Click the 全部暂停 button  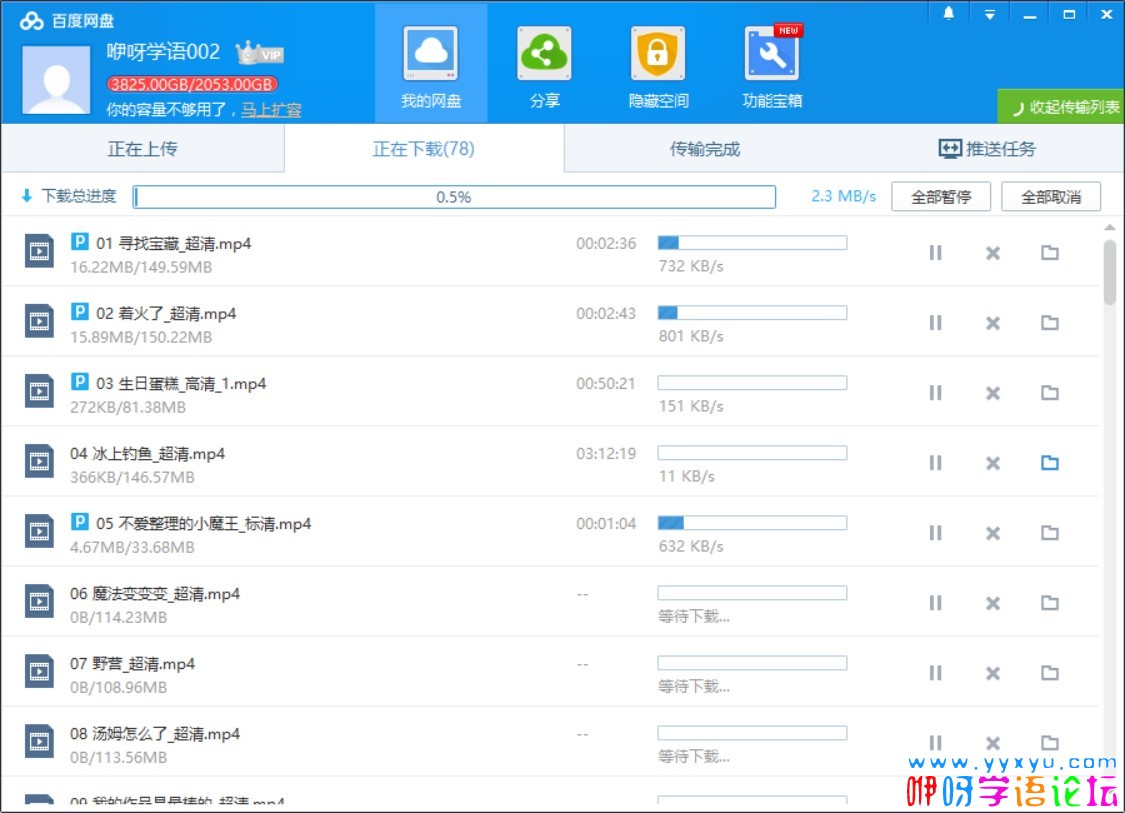[x=941, y=197]
